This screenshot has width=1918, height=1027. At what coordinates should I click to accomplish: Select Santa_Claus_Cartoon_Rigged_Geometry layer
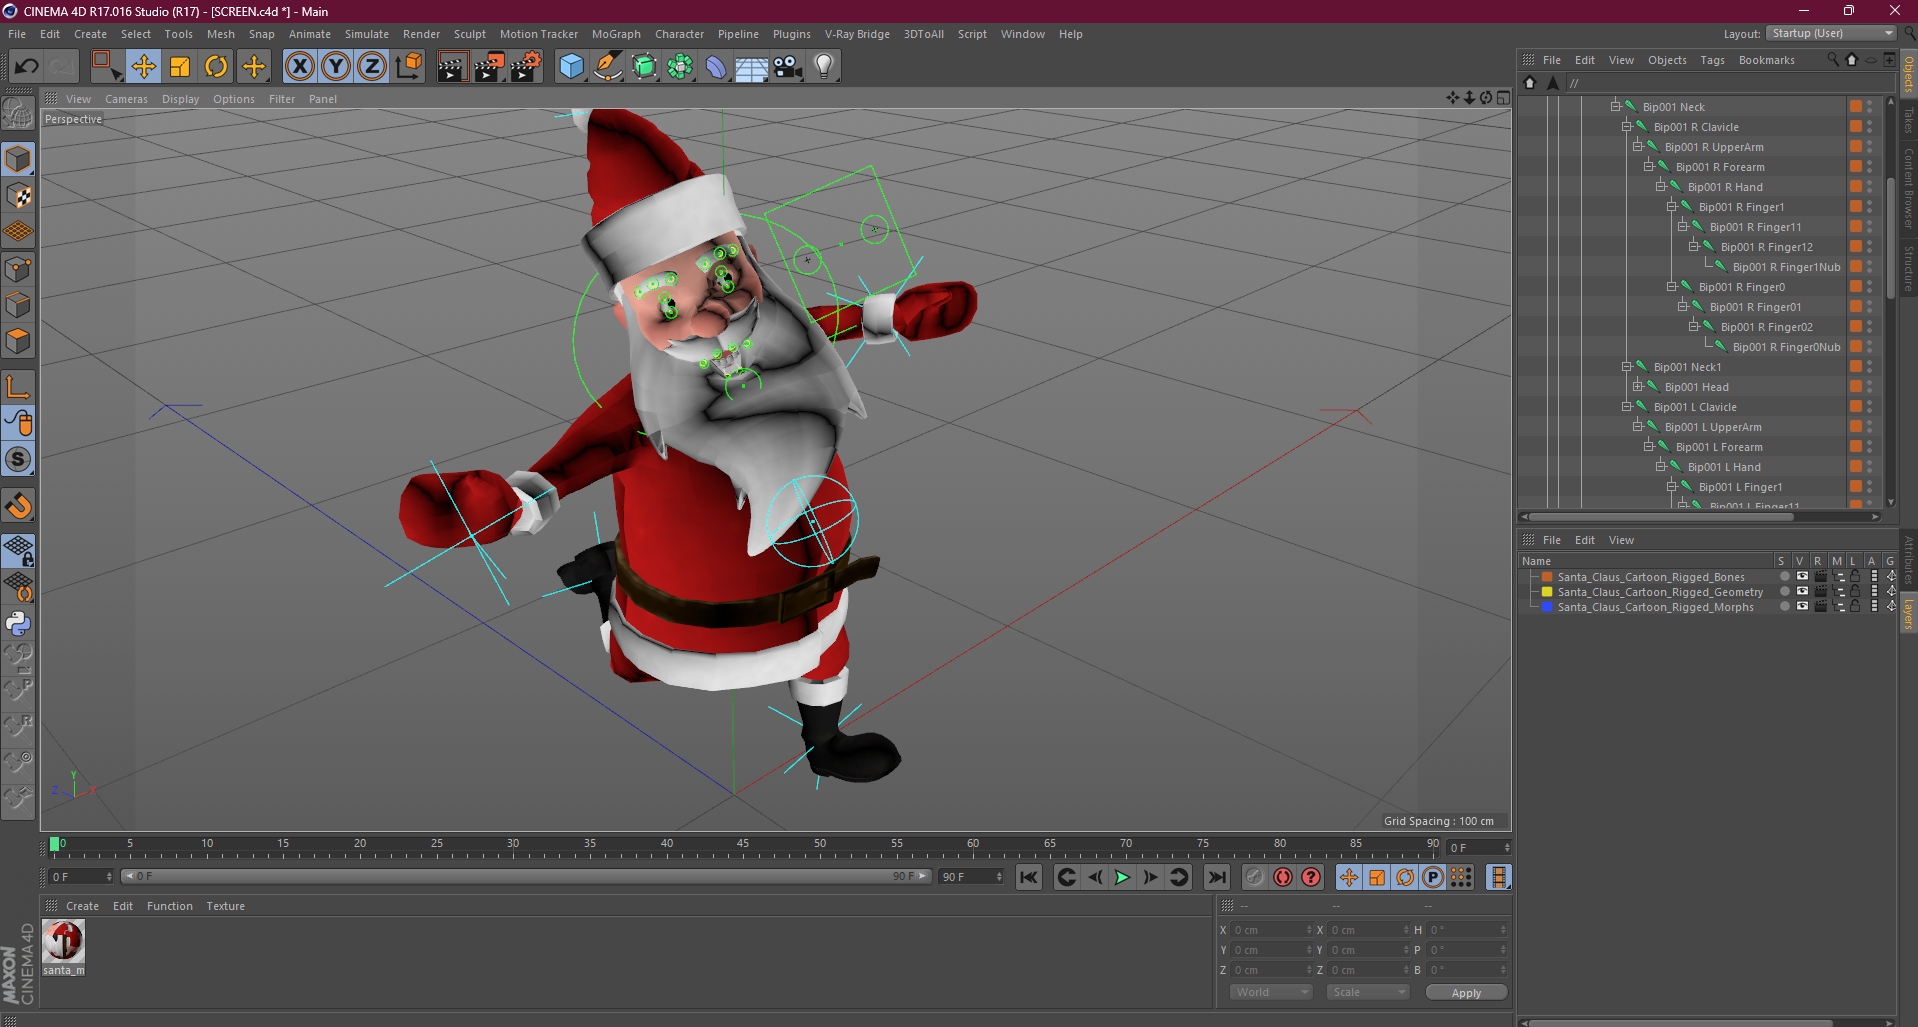click(x=1660, y=592)
